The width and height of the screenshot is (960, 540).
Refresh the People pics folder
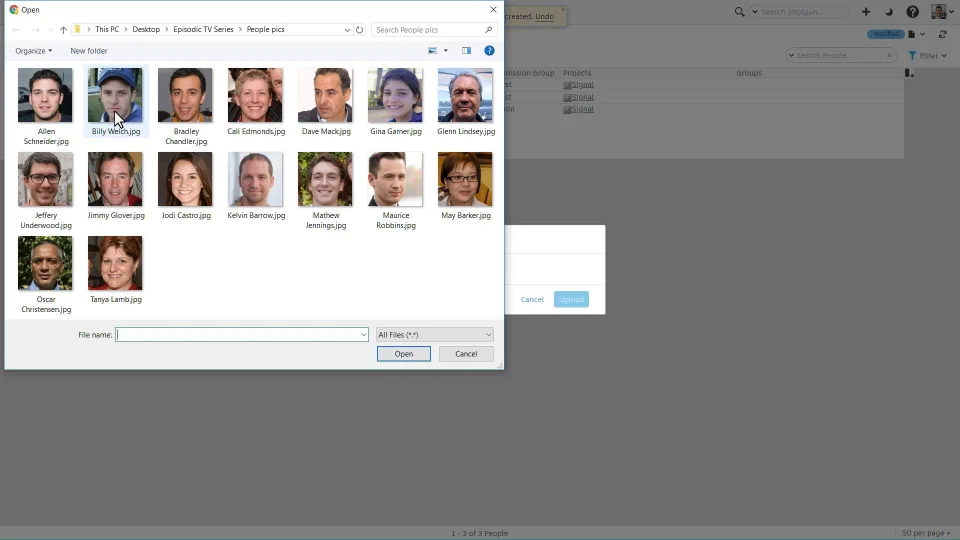click(x=359, y=29)
